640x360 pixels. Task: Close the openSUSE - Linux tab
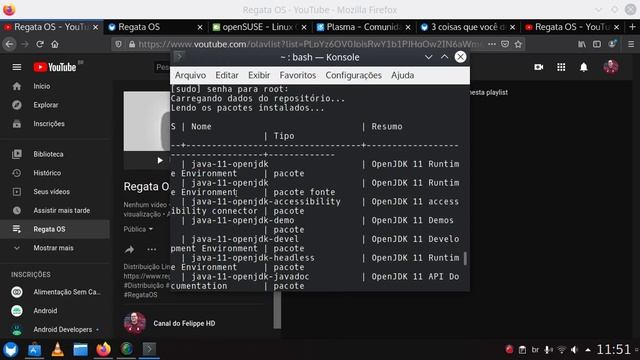pos(304,27)
